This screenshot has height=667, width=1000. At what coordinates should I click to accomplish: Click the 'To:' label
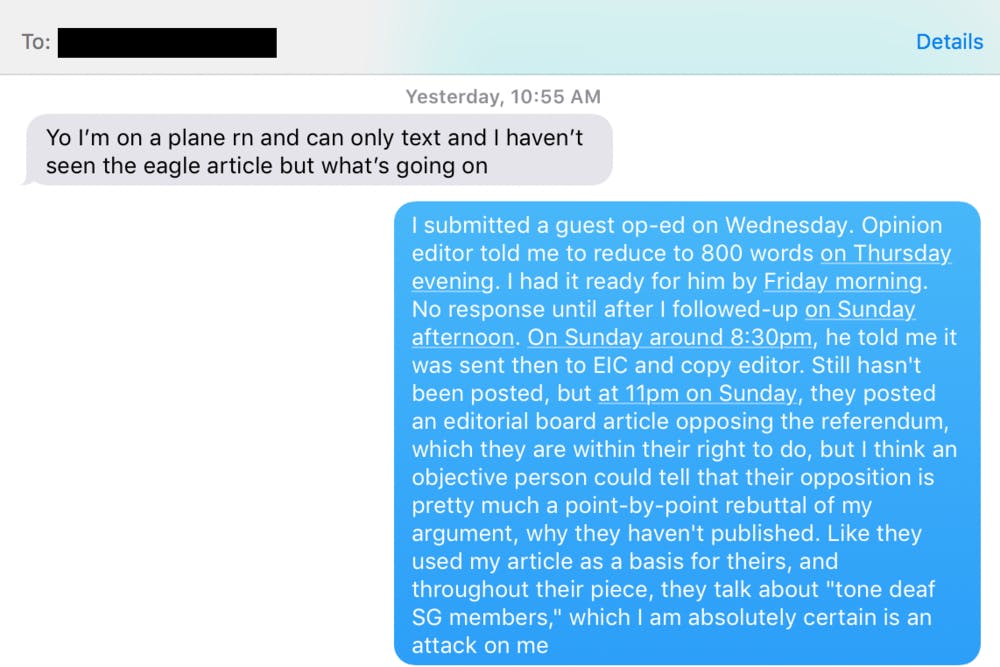(x=36, y=42)
